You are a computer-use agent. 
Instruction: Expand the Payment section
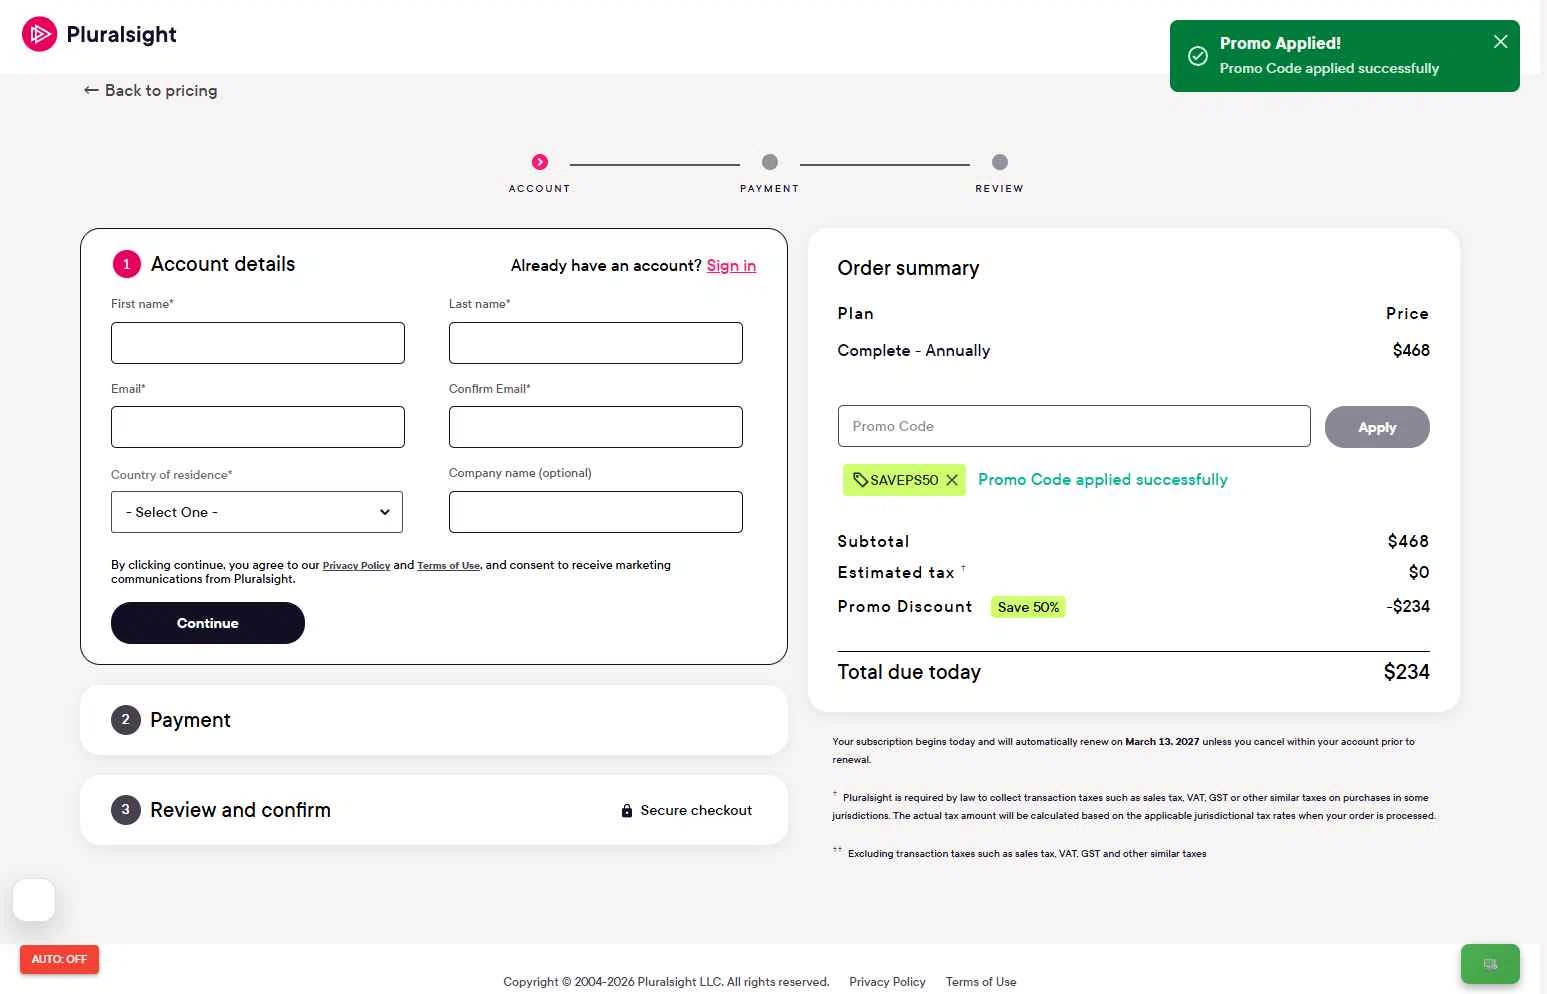click(434, 720)
